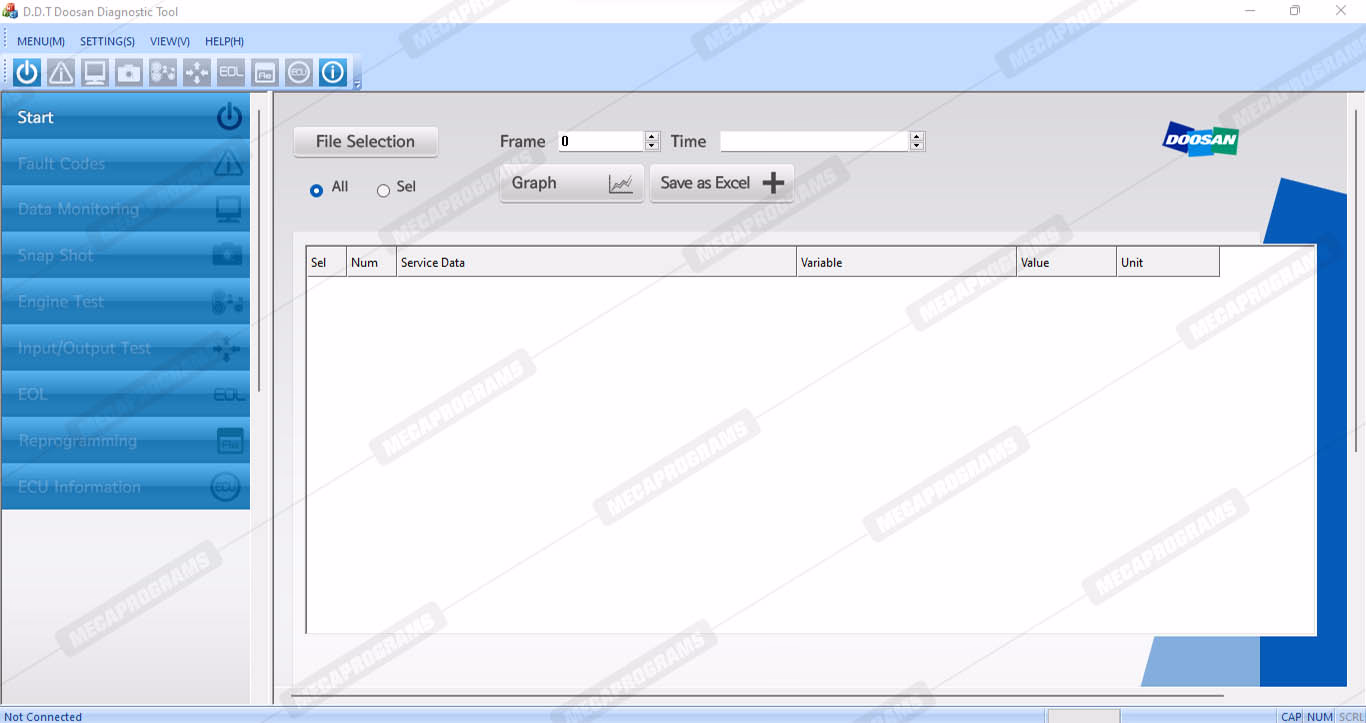Image resolution: width=1366 pixels, height=723 pixels.
Task: Open the MENU(M) menu
Action: coord(41,41)
